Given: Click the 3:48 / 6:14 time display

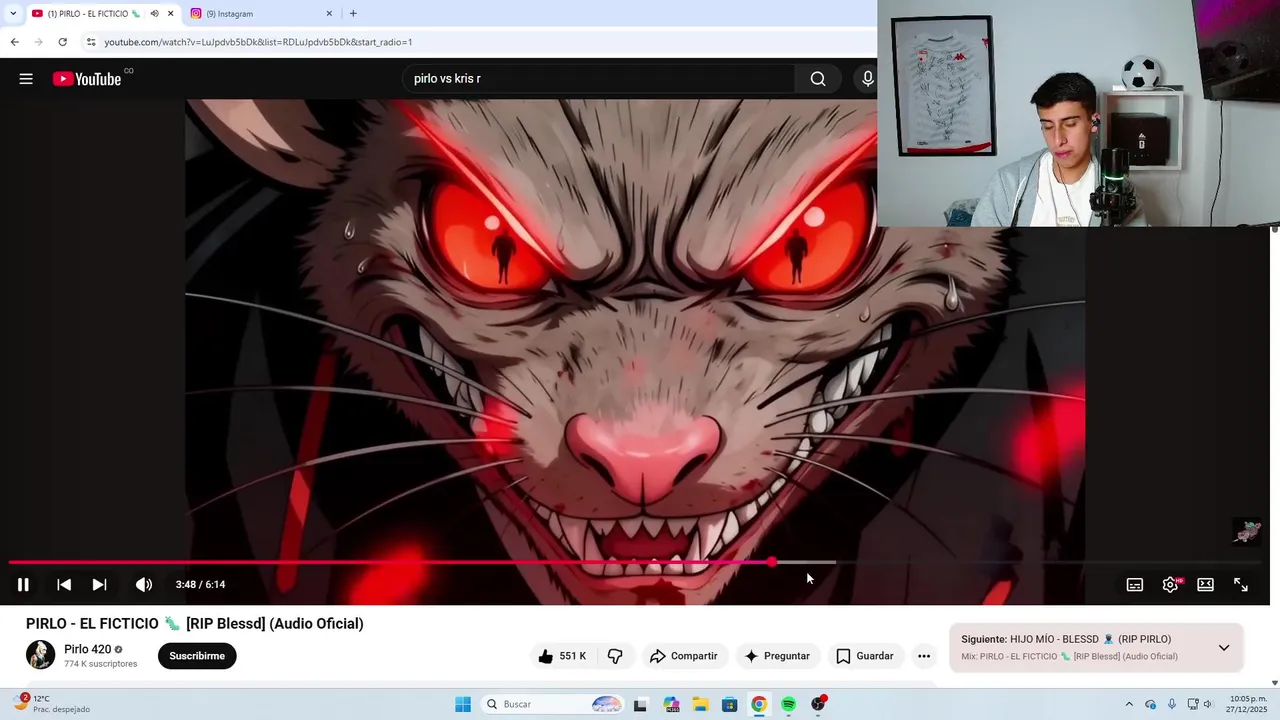Looking at the screenshot, I should pyautogui.click(x=200, y=585).
